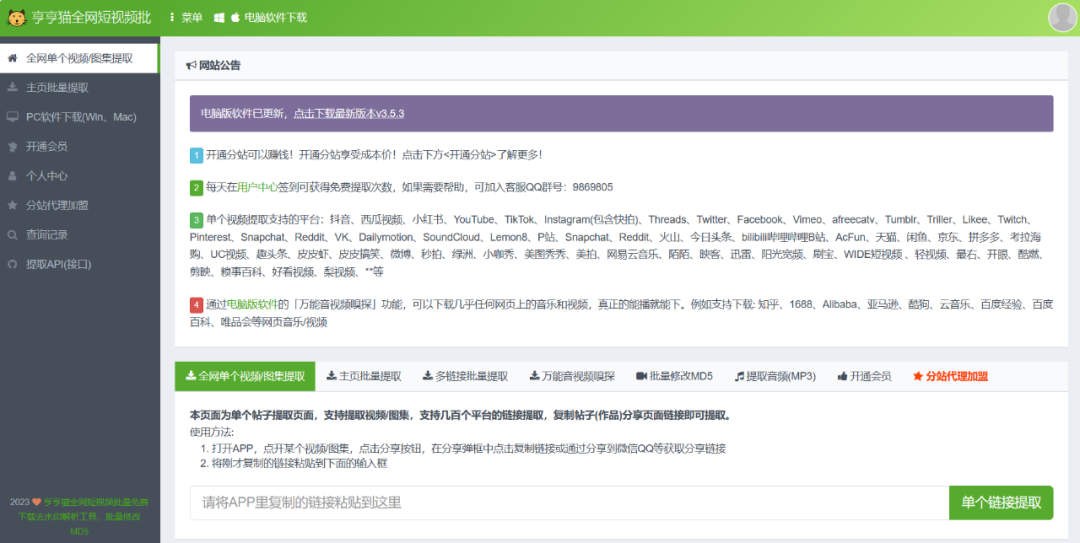This screenshot has width=1080, height=543.
Task: Open the user avatar at top right
Action: pyautogui.click(x=1062, y=18)
